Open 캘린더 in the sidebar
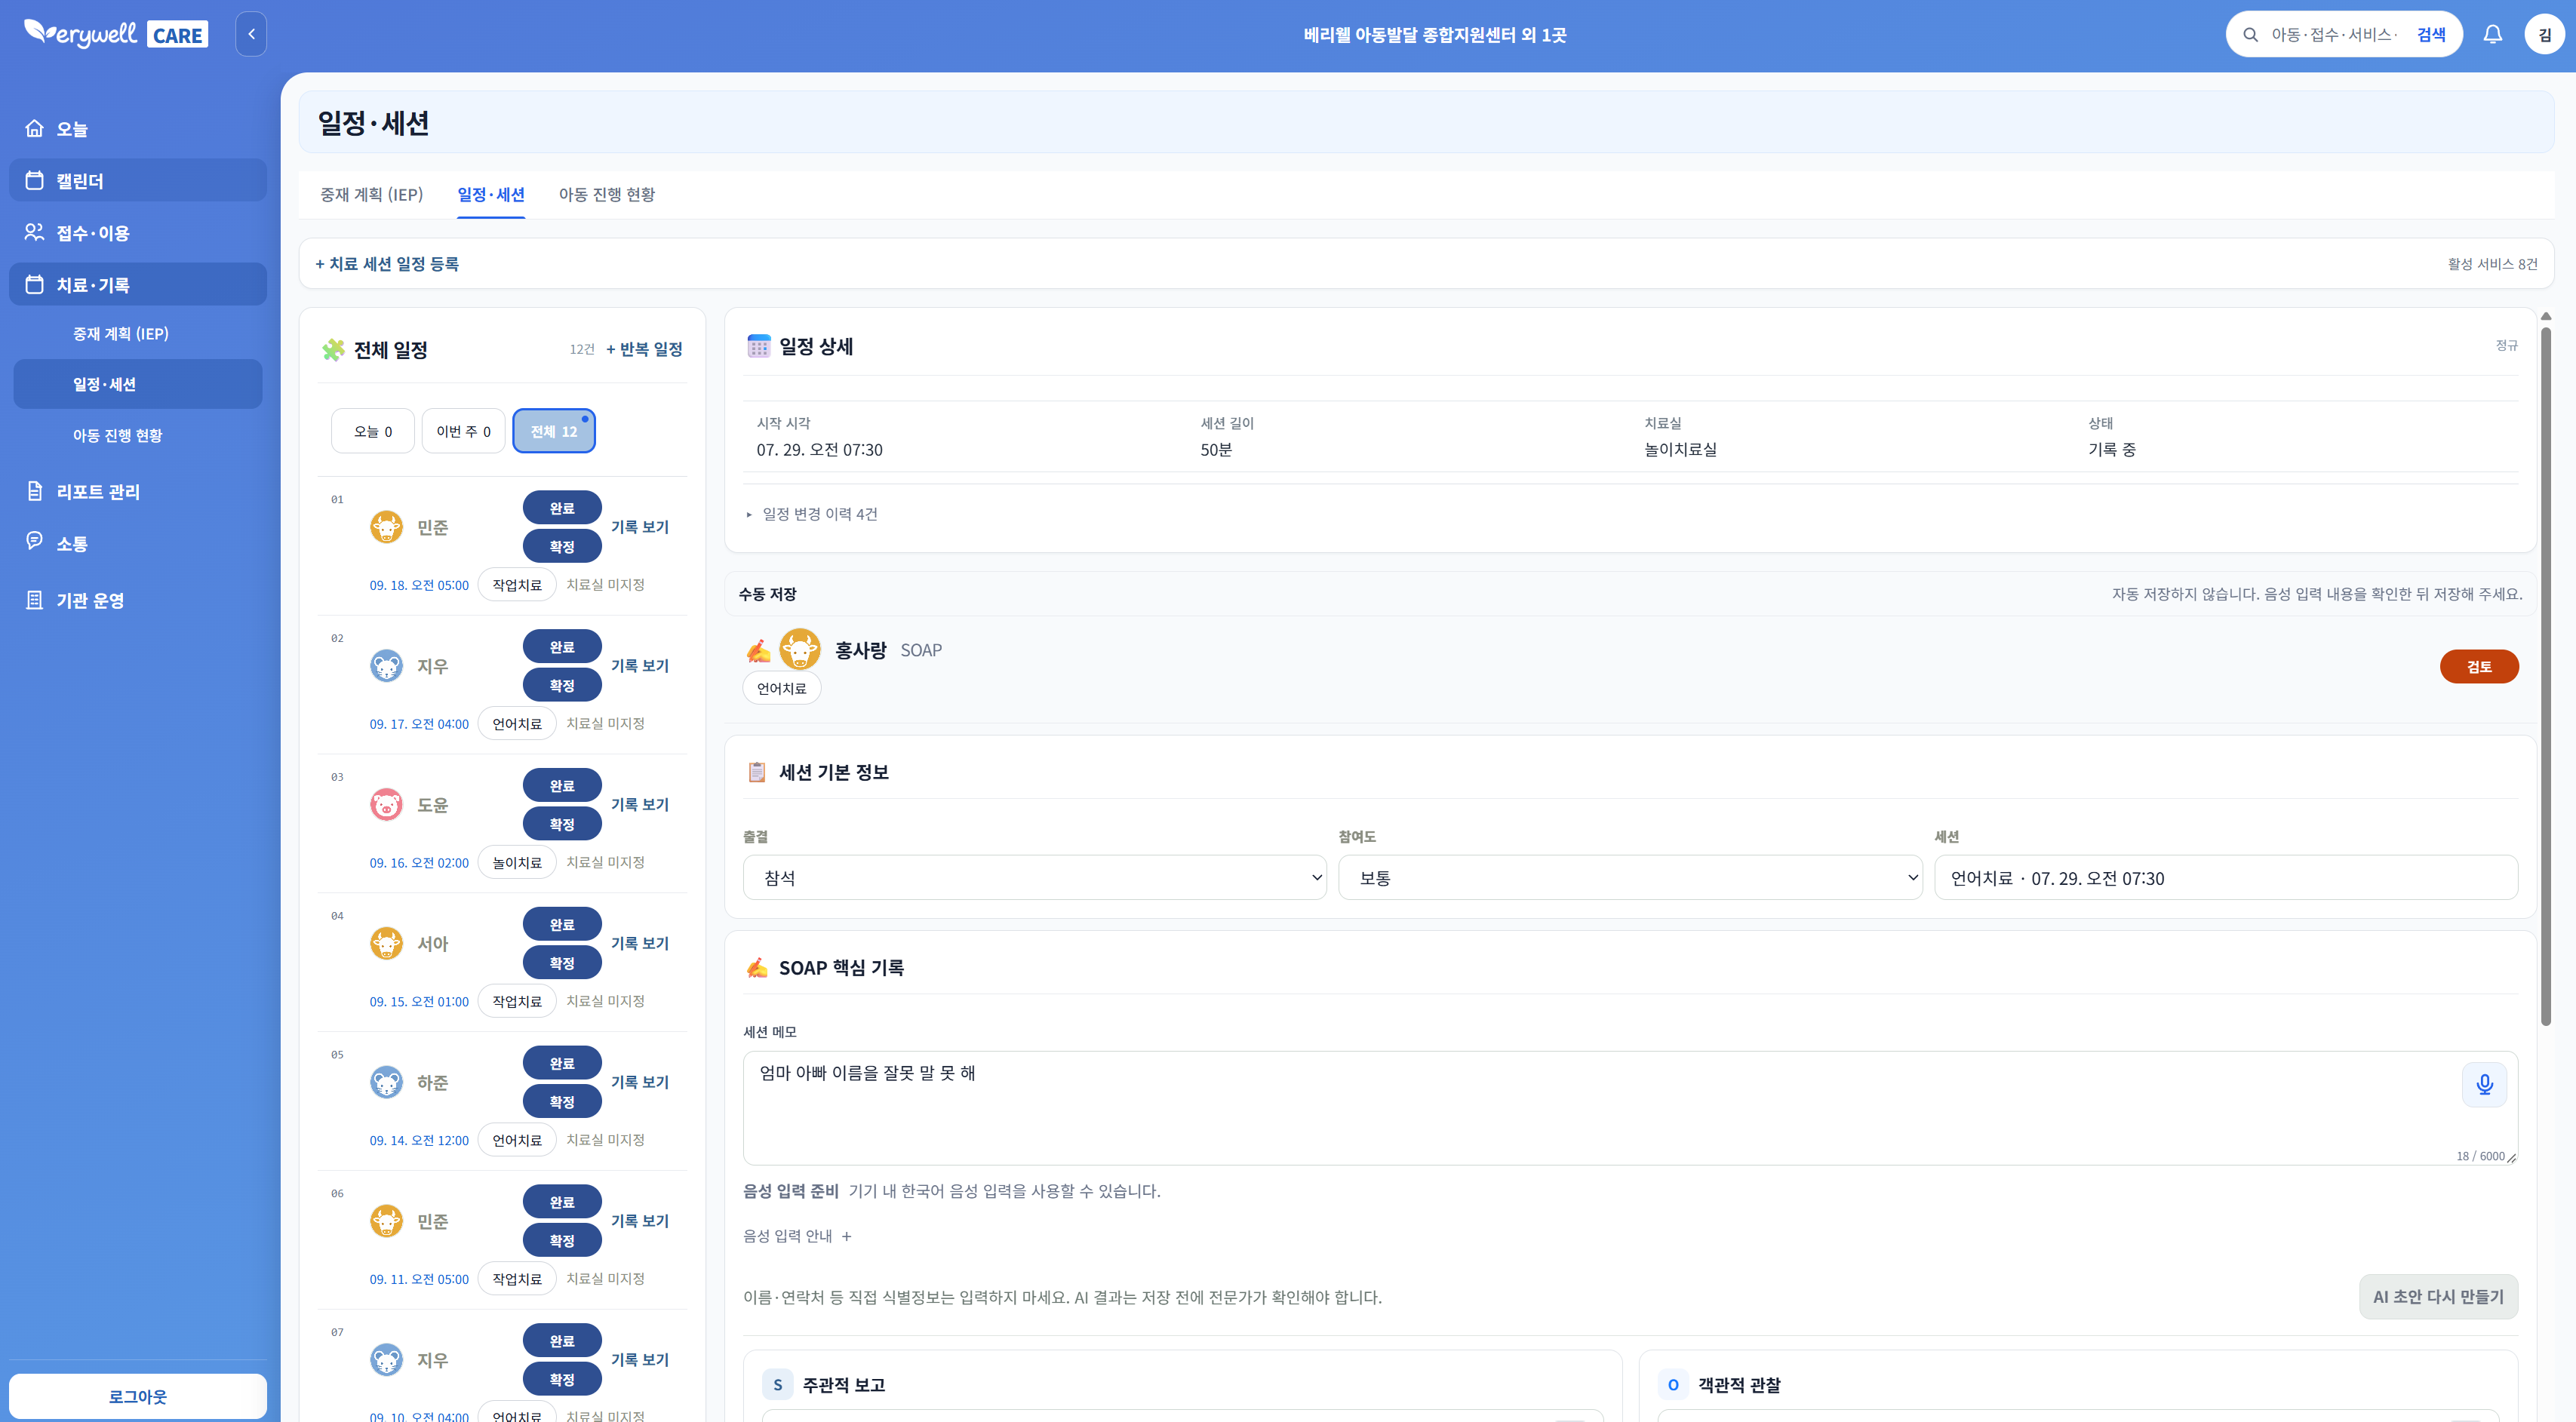The height and width of the screenshot is (1422, 2576). tap(138, 181)
